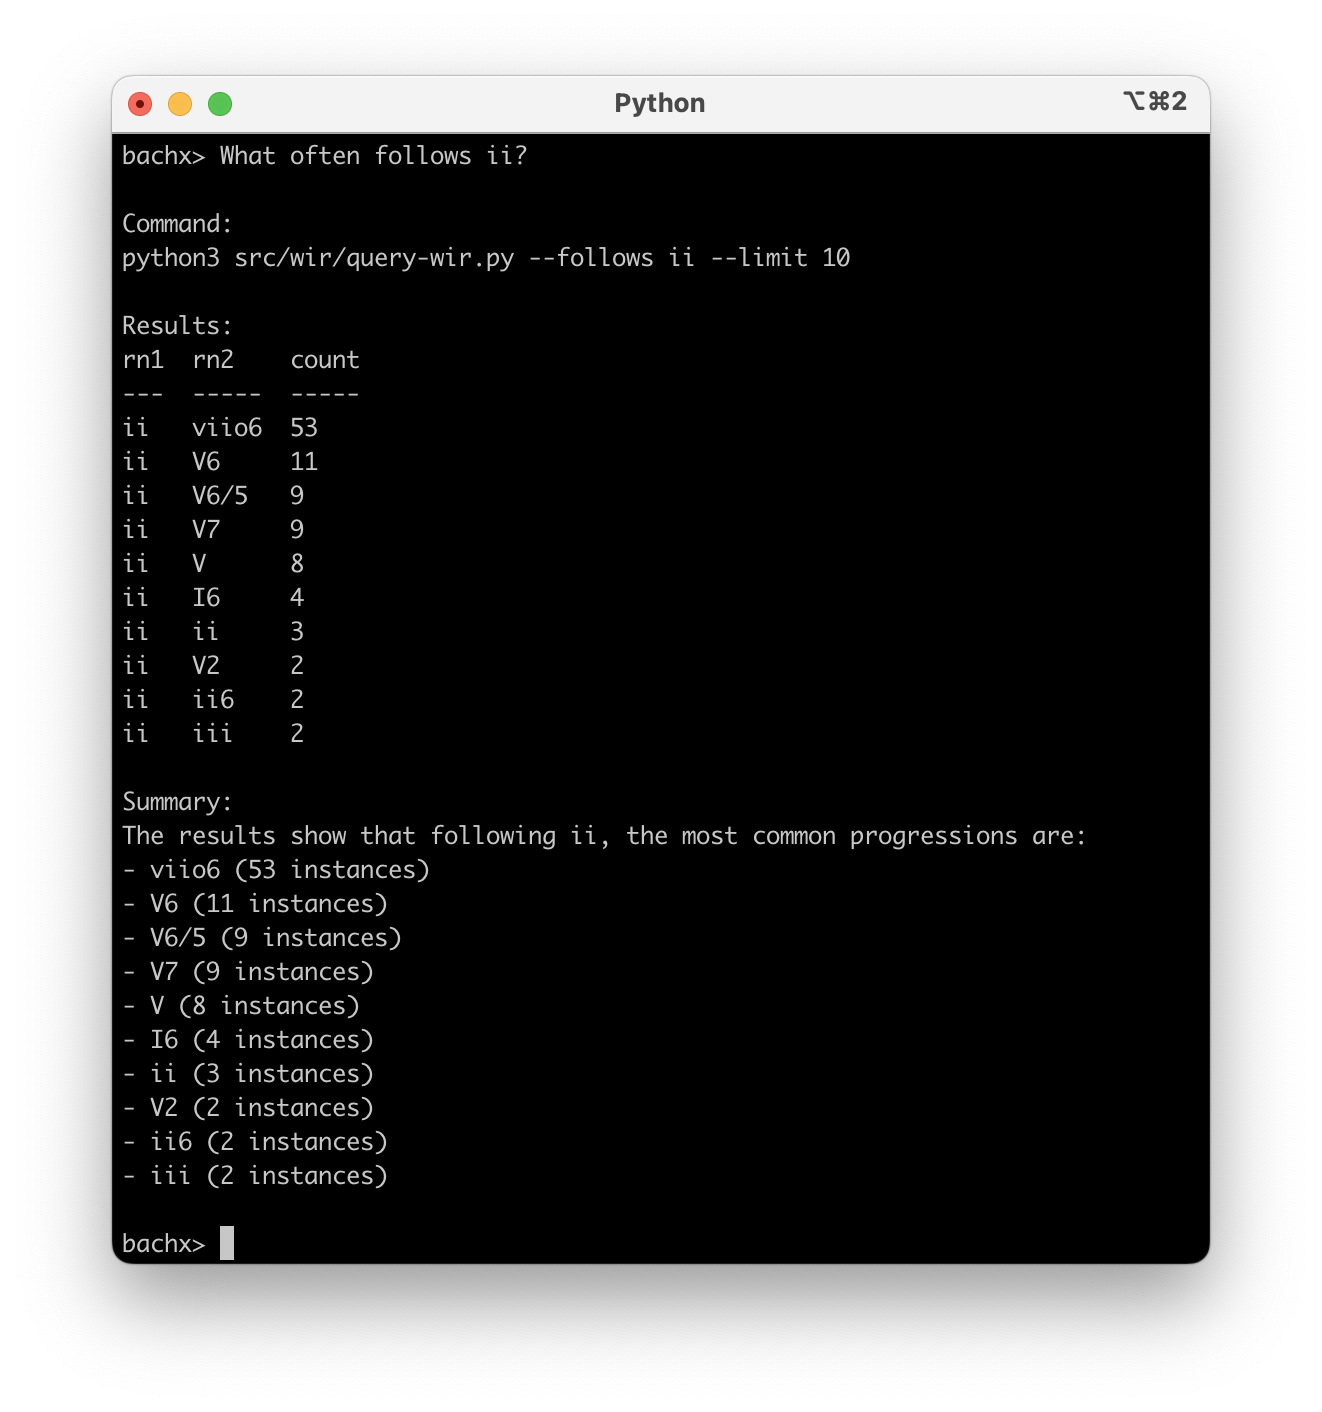Click the prompt text 'What often follows ii?'
1322x1412 pixels.
pyautogui.click(x=373, y=156)
